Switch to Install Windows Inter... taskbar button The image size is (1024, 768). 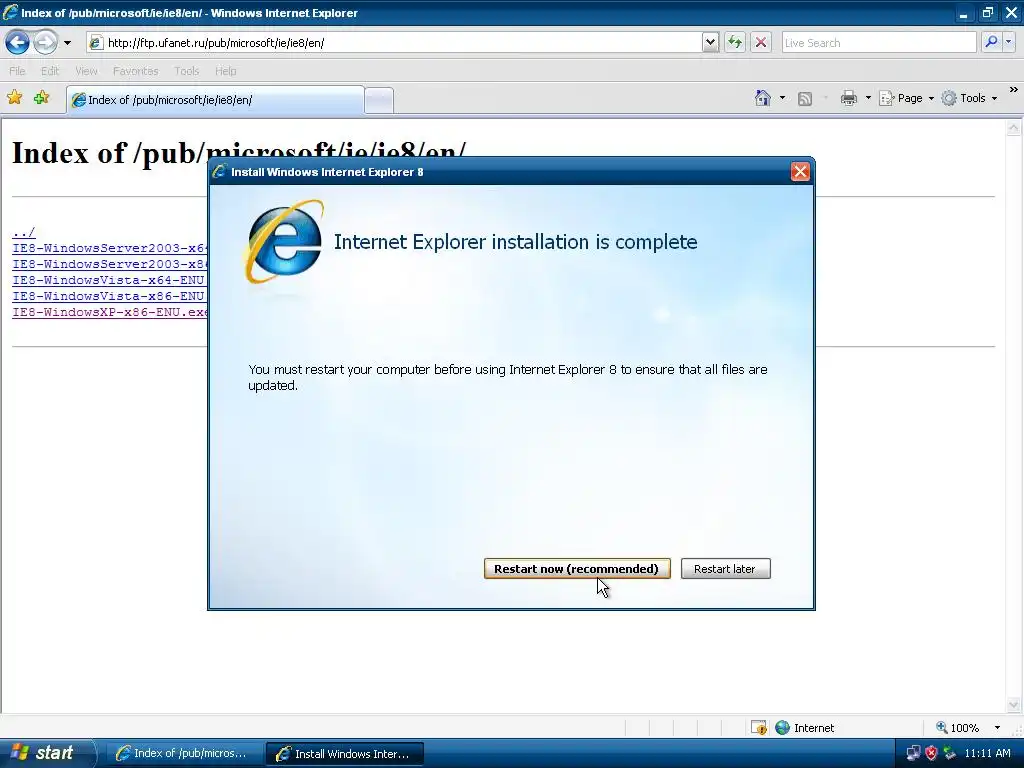click(x=345, y=754)
